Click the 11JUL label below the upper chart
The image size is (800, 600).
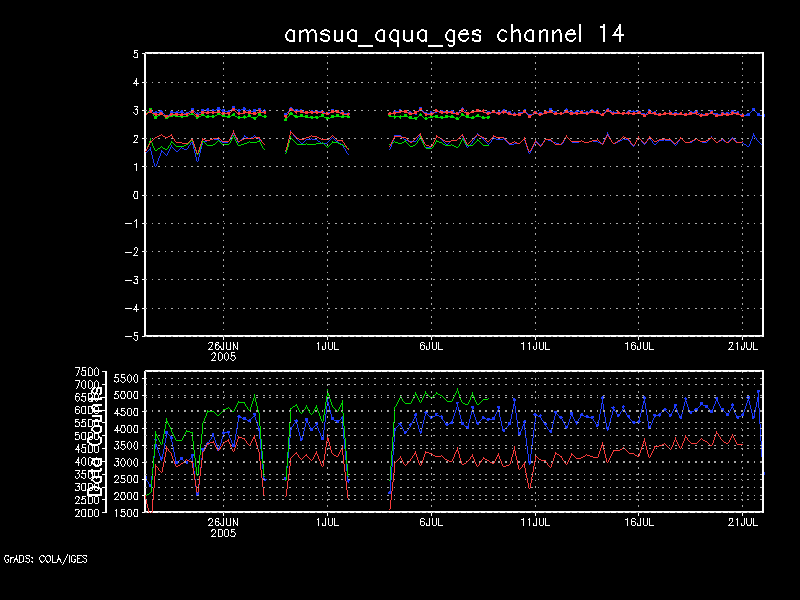coord(535,346)
